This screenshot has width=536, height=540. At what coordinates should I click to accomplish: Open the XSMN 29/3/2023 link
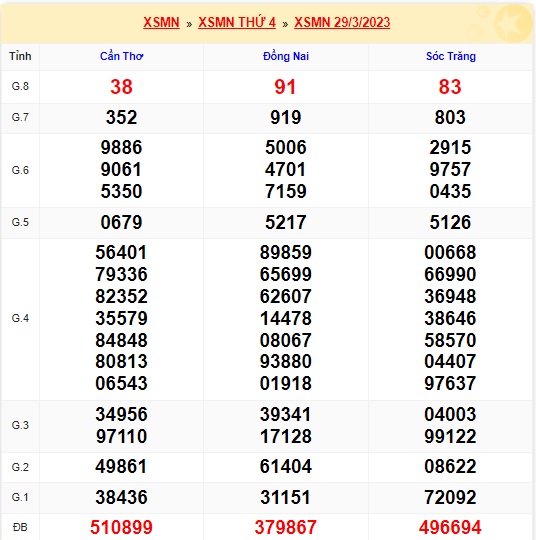[x=342, y=22]
